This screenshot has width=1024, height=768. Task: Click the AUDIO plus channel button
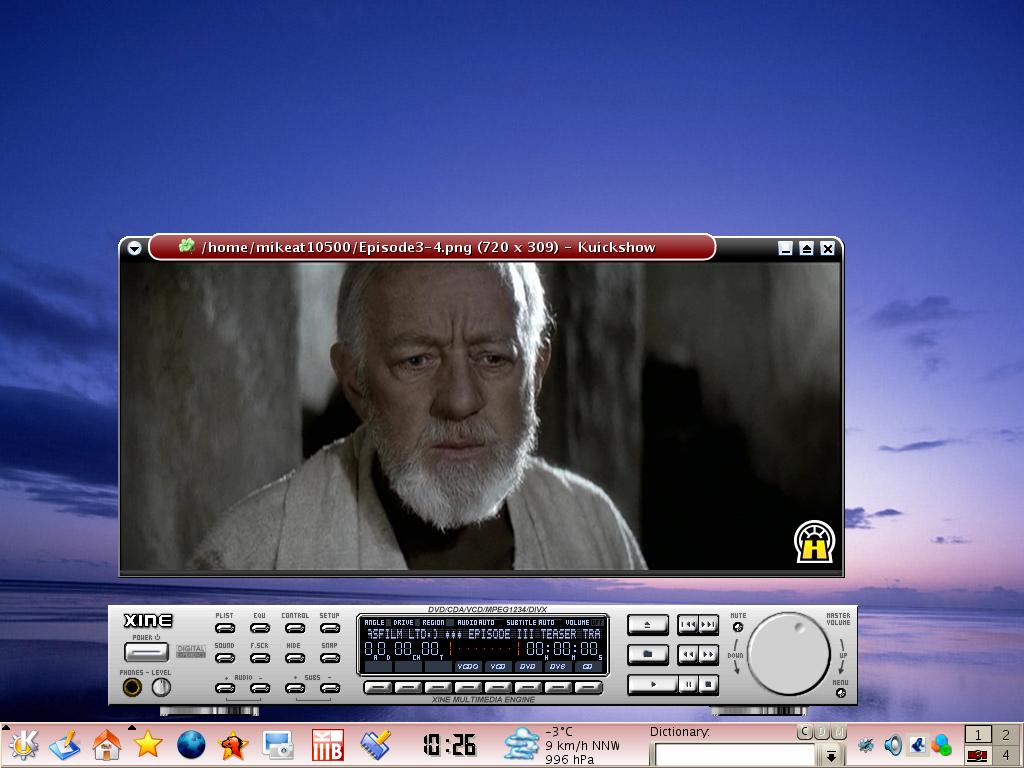225,688
